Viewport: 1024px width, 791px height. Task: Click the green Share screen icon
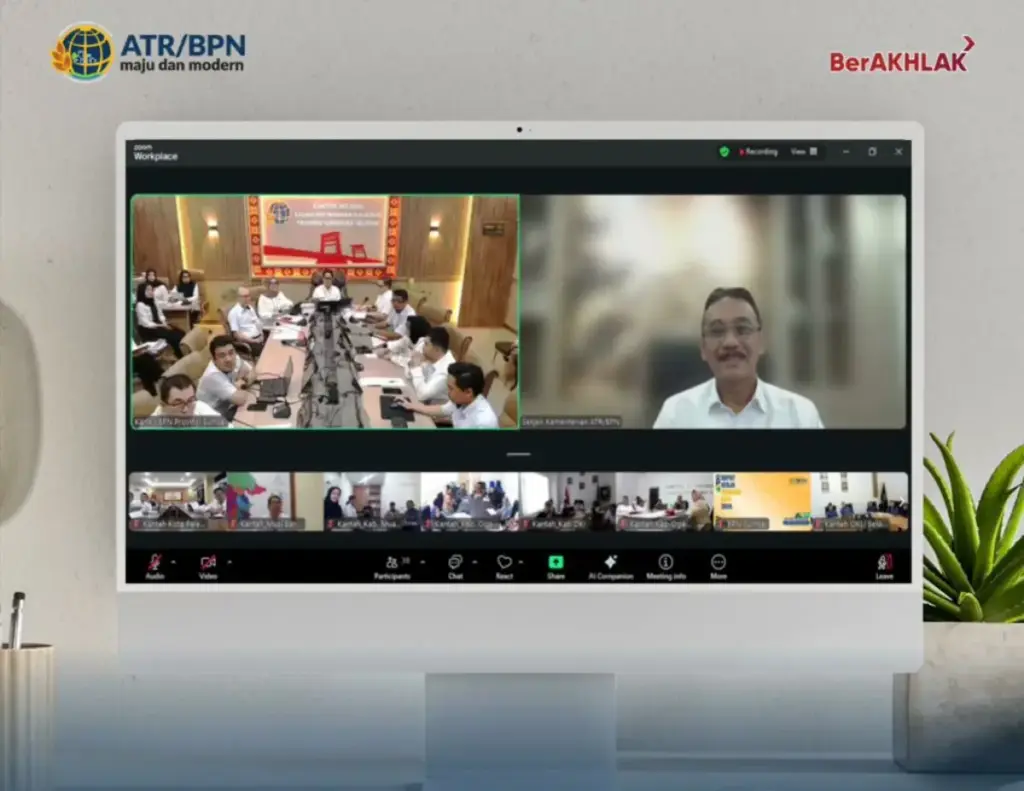pyautogui.click(x=555, y=564)
